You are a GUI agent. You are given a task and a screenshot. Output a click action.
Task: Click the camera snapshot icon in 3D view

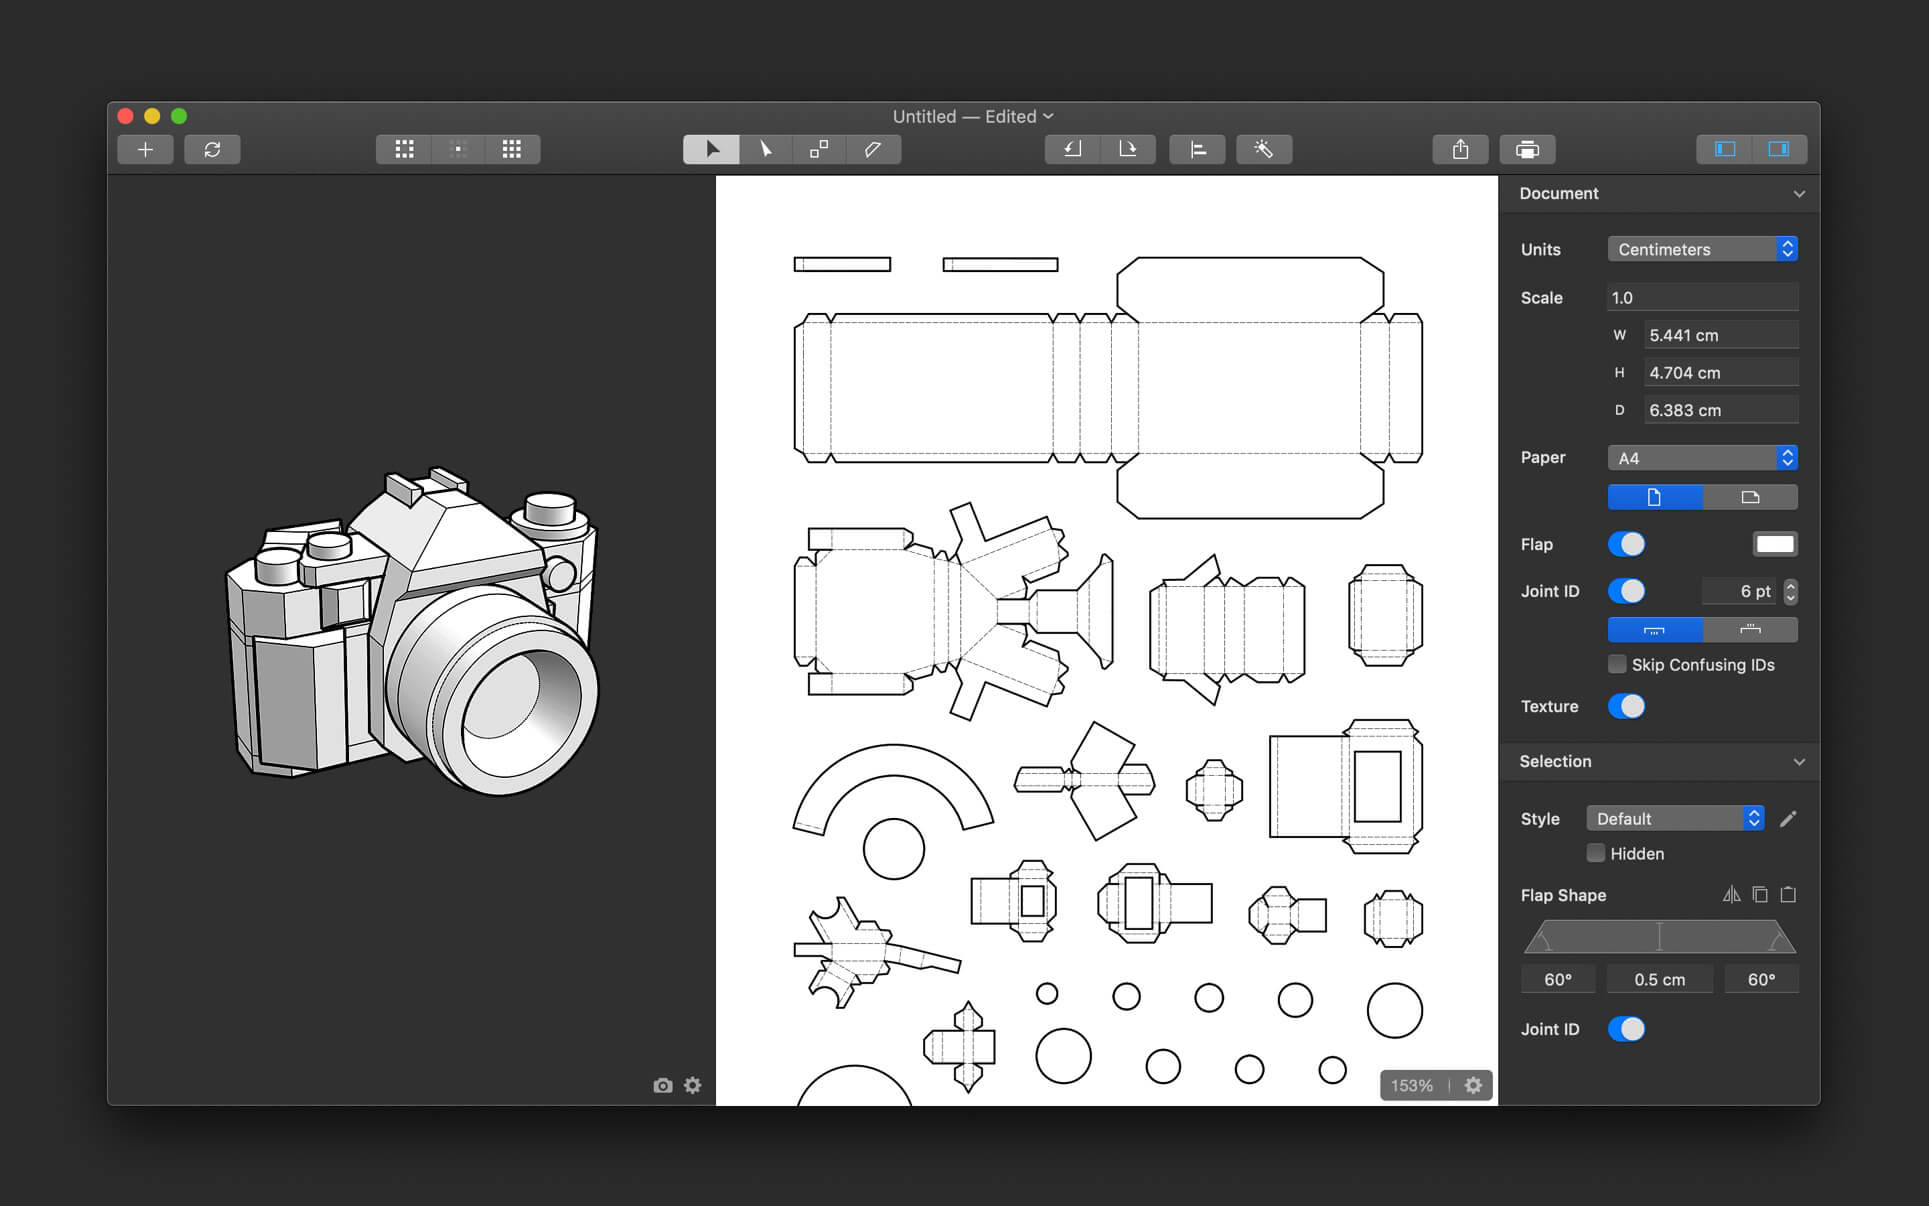pos(662,1085)
